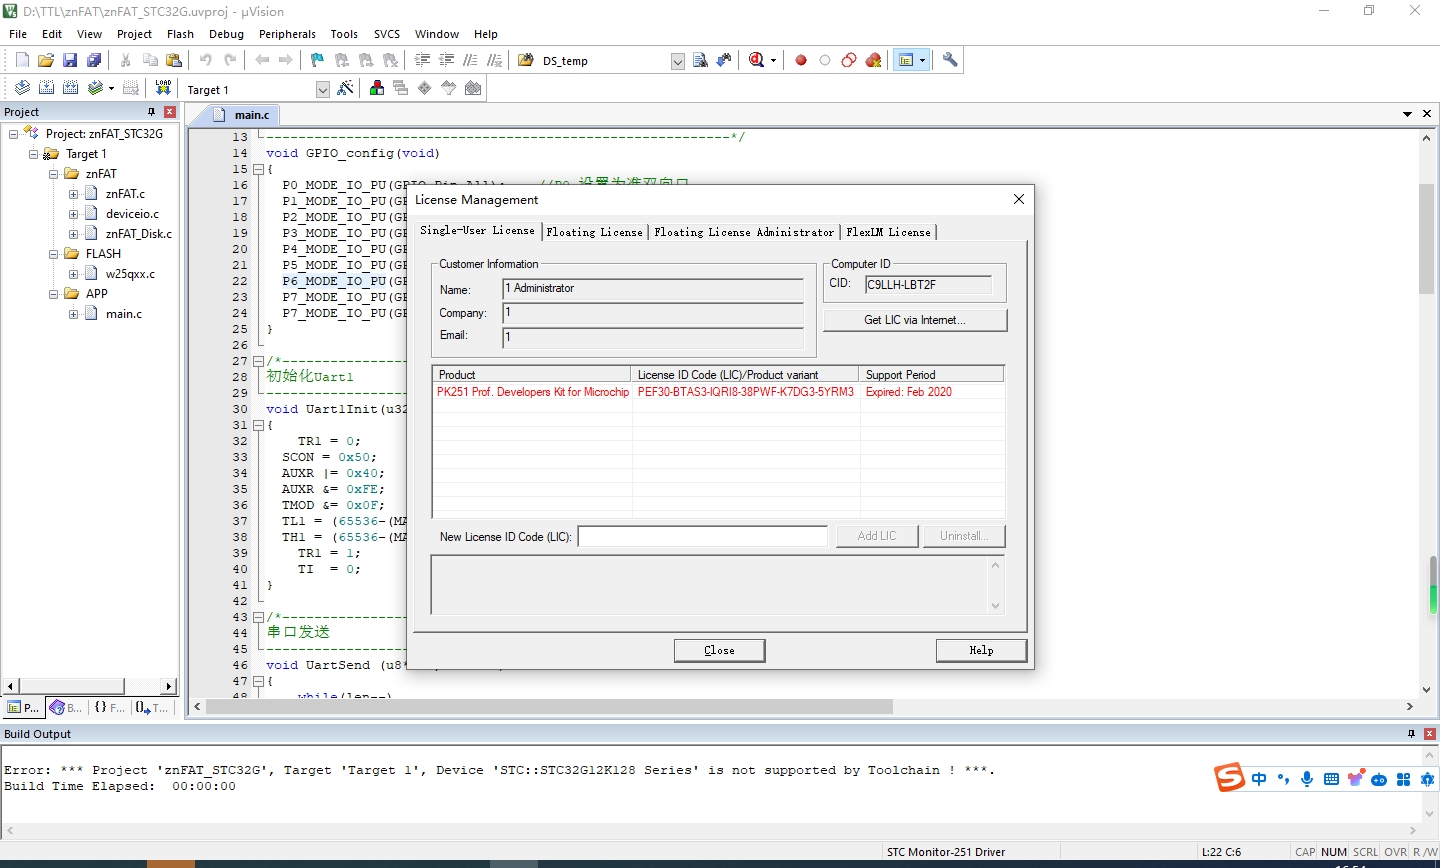Save the current file with floppy icon
Viewport: 1440px width, 868px height.
[x=70, y=60]
